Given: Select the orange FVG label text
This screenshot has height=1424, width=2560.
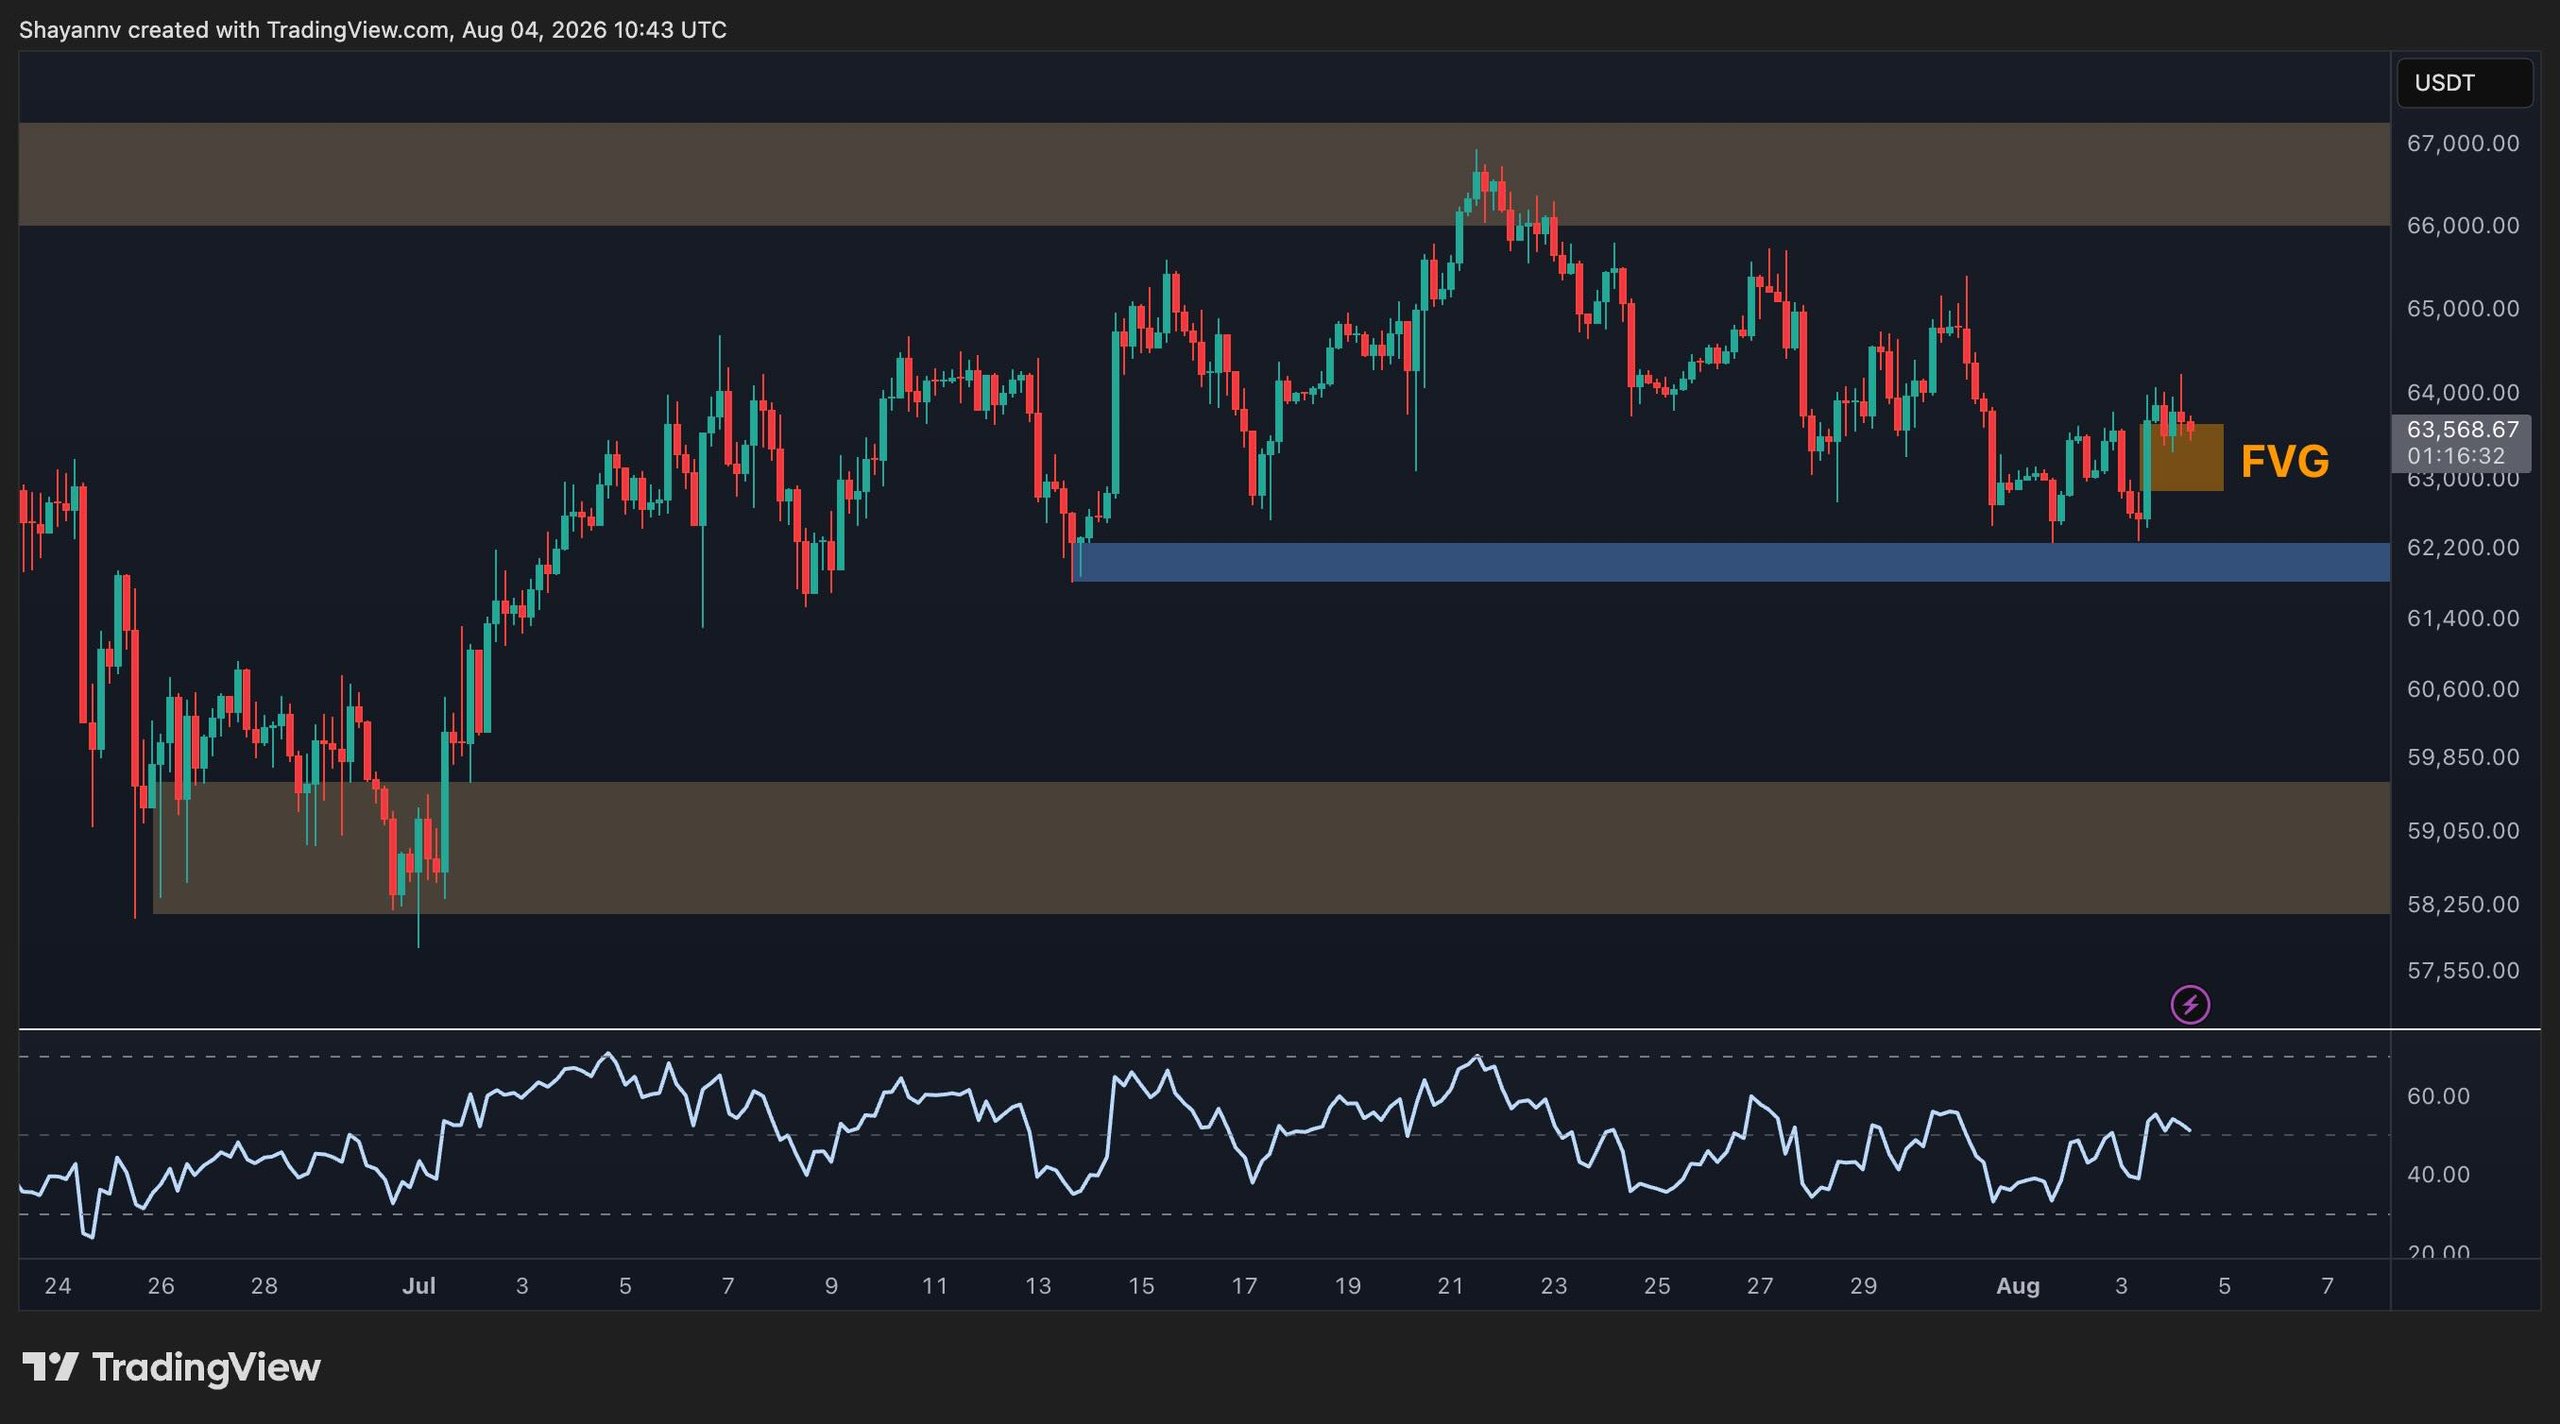Looking at the screenshot, I should point(2285,461).
